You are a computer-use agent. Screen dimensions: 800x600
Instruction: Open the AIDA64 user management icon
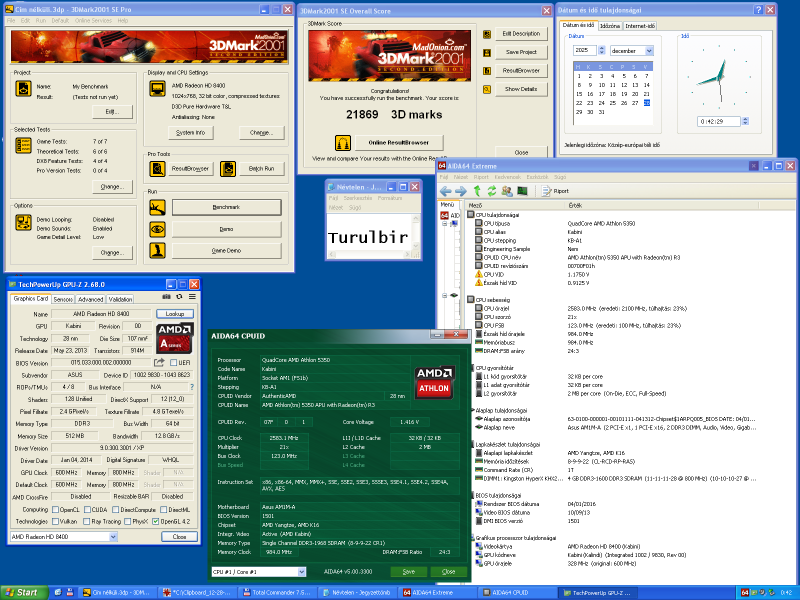click(507, 191)
